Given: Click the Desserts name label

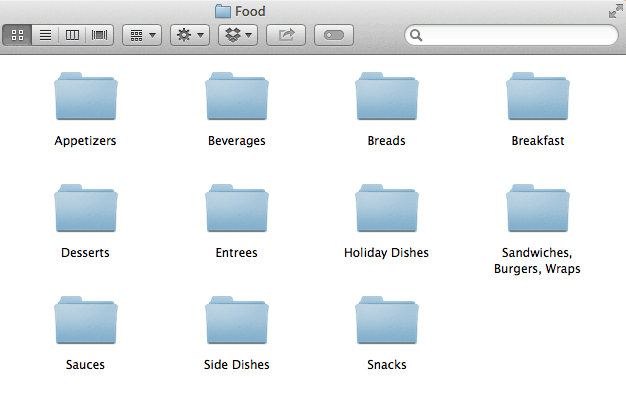Looking at the screenshot, I should pyautogui.click(x=85, y=253).
